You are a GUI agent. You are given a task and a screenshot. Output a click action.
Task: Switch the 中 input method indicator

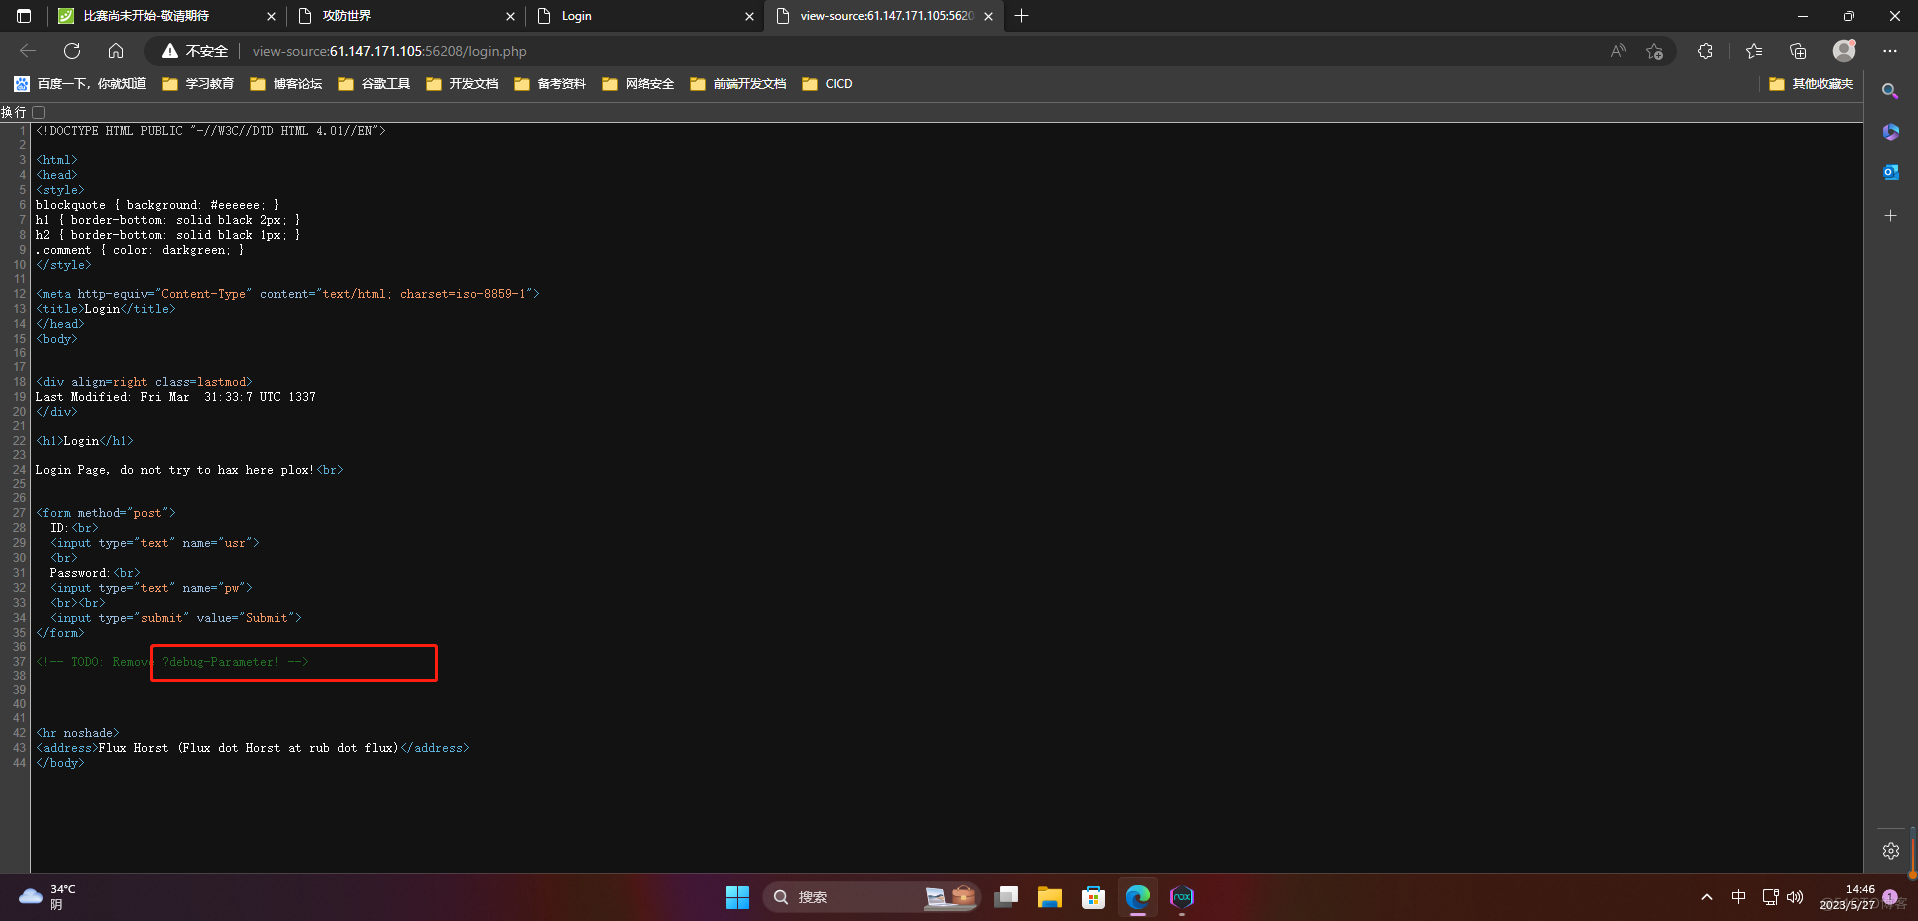[x=1738, y=897]
